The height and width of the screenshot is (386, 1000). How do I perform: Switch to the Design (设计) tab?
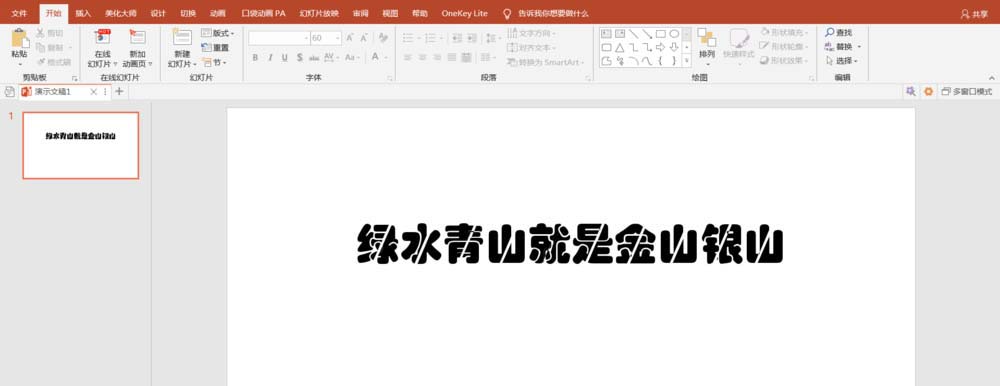point(158,13)
